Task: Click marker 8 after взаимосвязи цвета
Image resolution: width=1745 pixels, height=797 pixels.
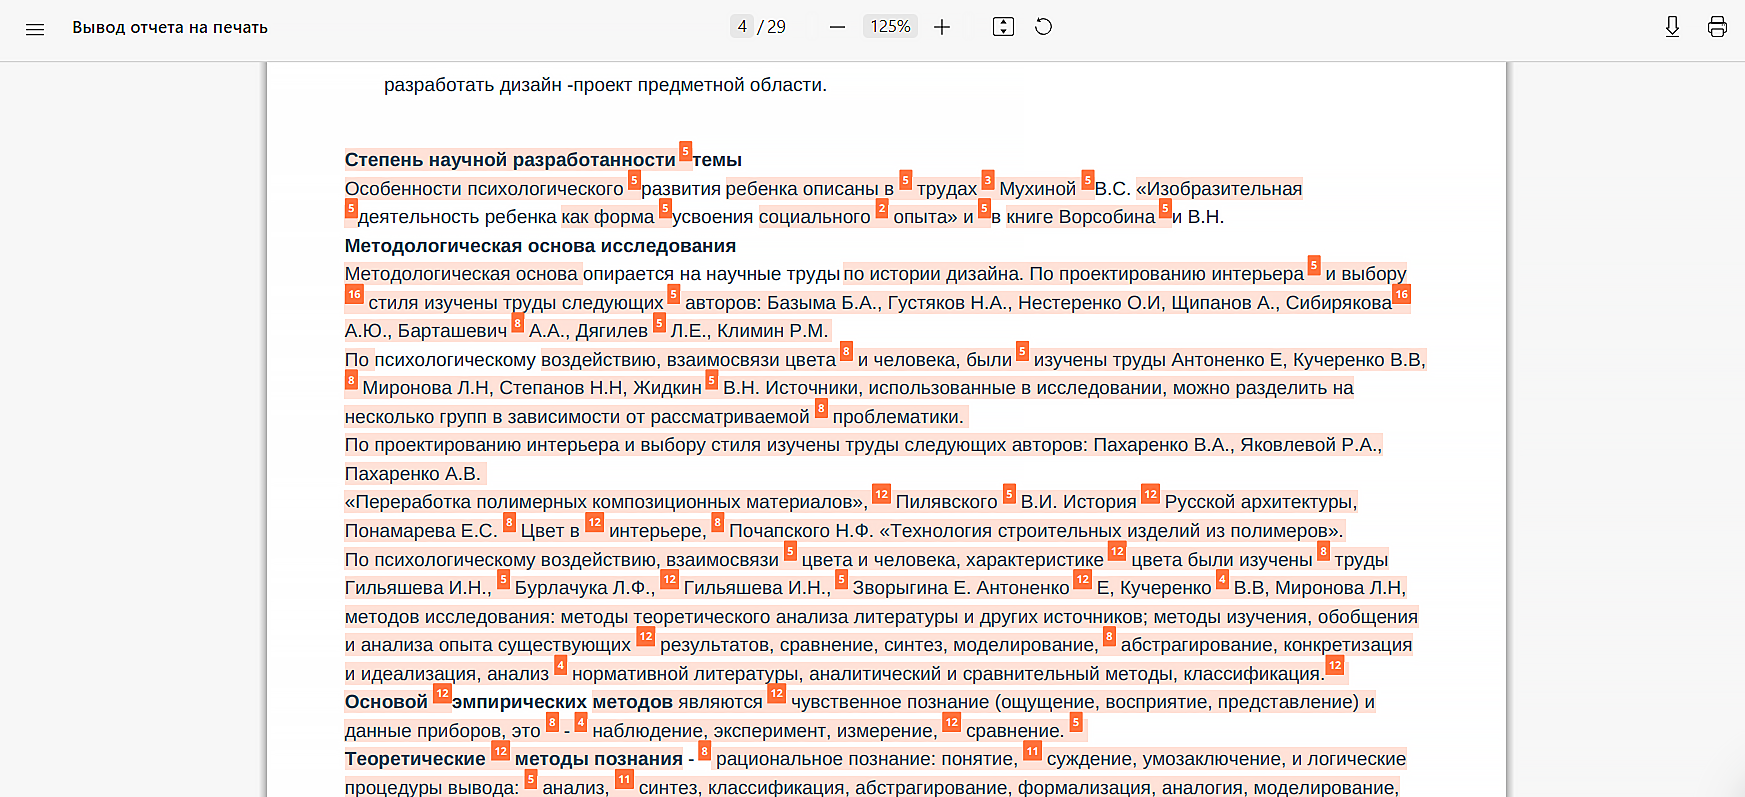Action: click(x=846, y=351)
